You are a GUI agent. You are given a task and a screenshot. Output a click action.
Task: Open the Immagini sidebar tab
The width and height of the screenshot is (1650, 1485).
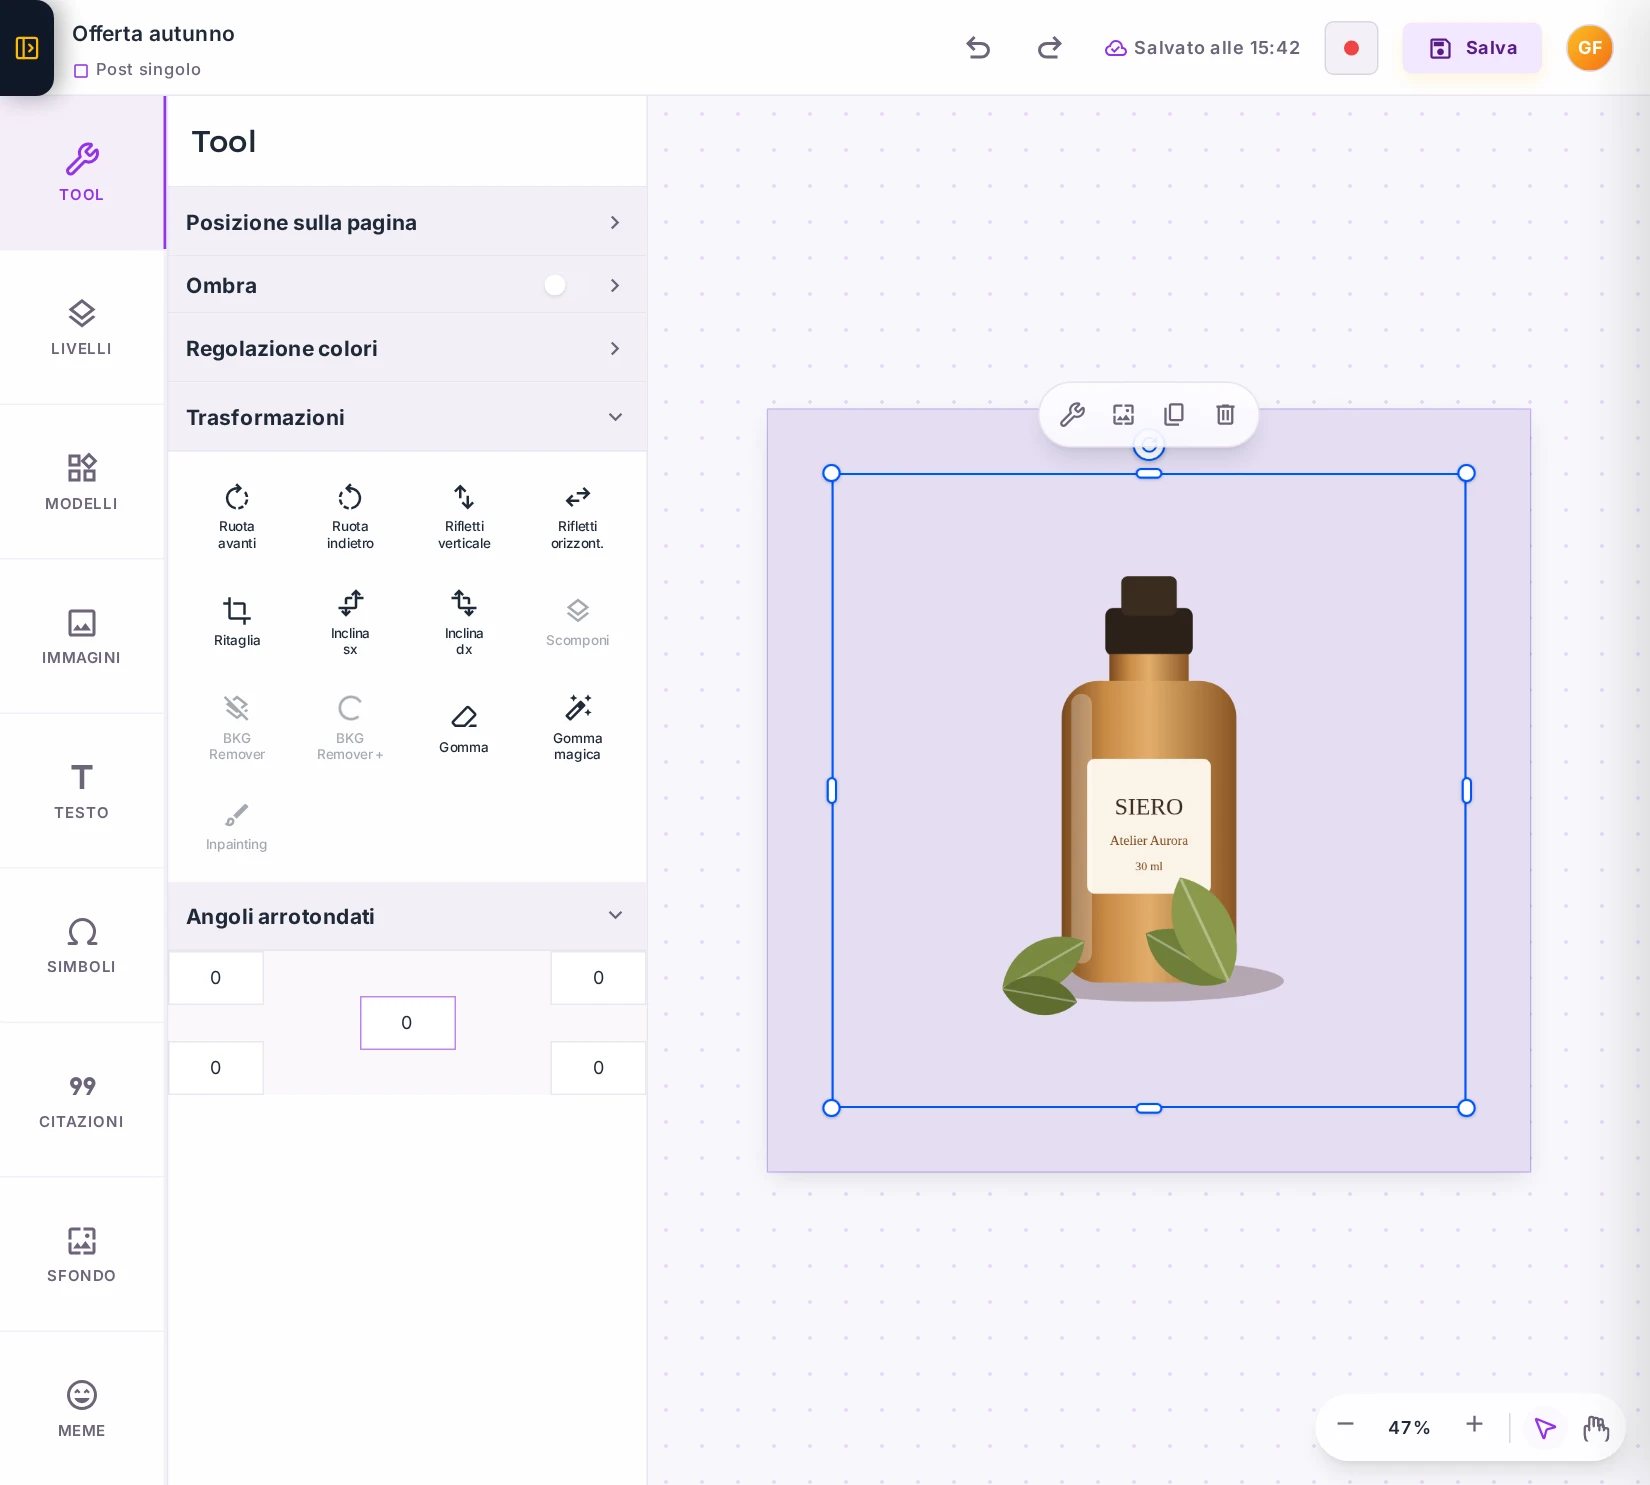pyautogui.click(x=82, y=636)
